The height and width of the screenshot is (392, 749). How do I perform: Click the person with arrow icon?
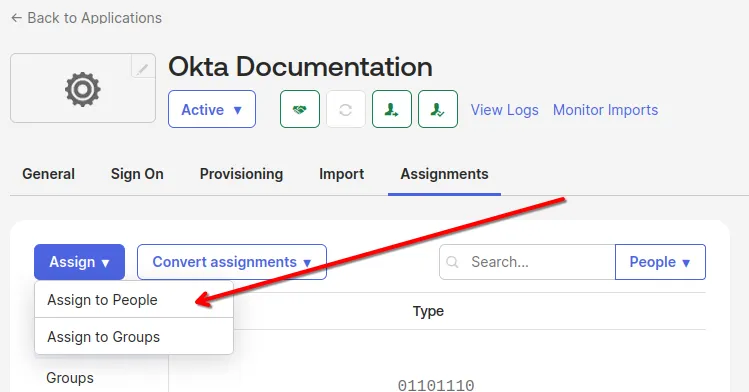392,109
